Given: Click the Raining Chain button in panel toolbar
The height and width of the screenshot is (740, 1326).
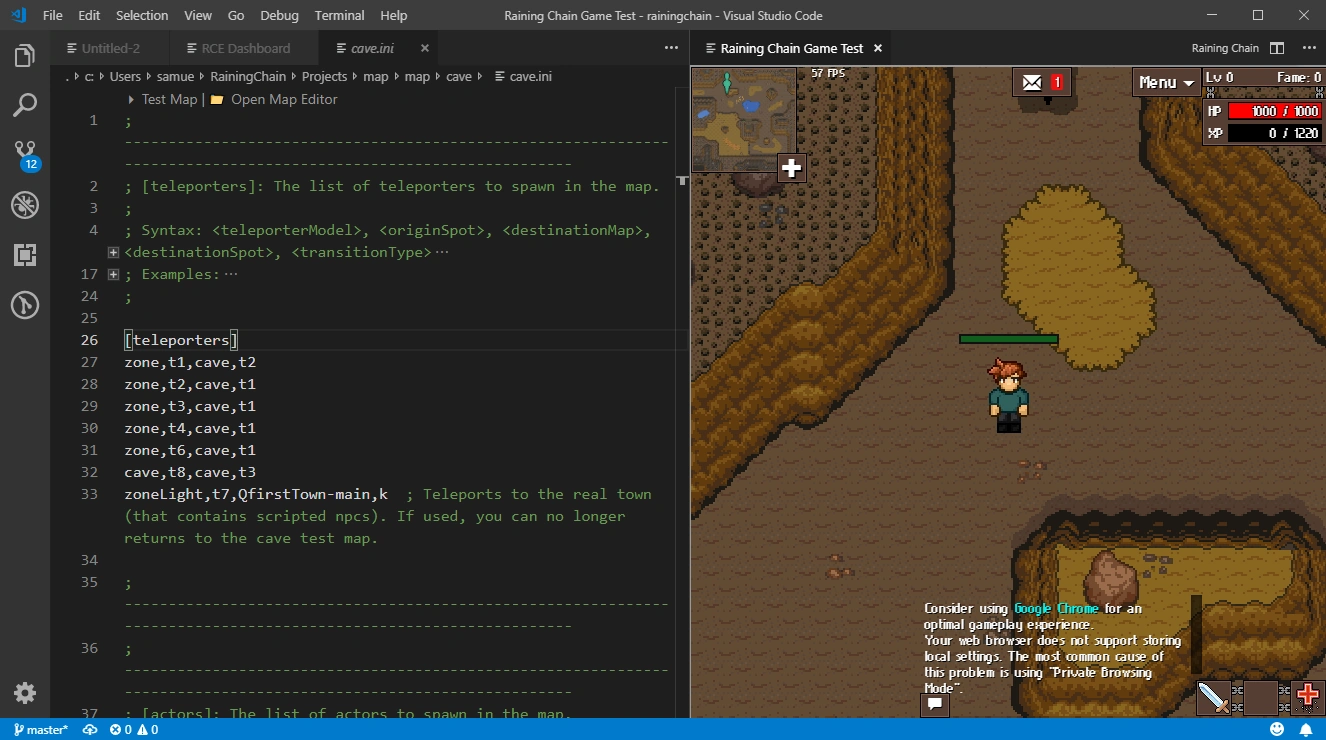Looking at the screenshot, I should pos(1225,48).
